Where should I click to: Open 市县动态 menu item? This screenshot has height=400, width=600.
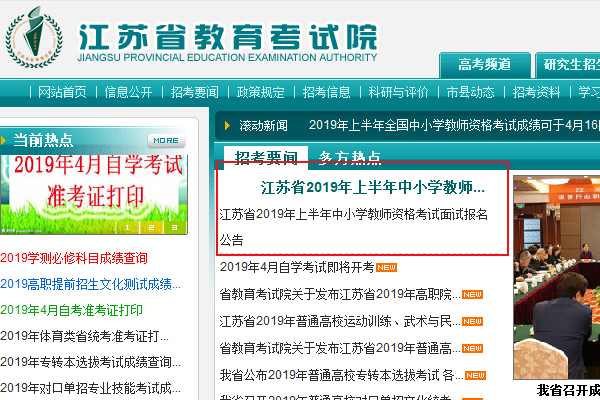tap(470, 92)
